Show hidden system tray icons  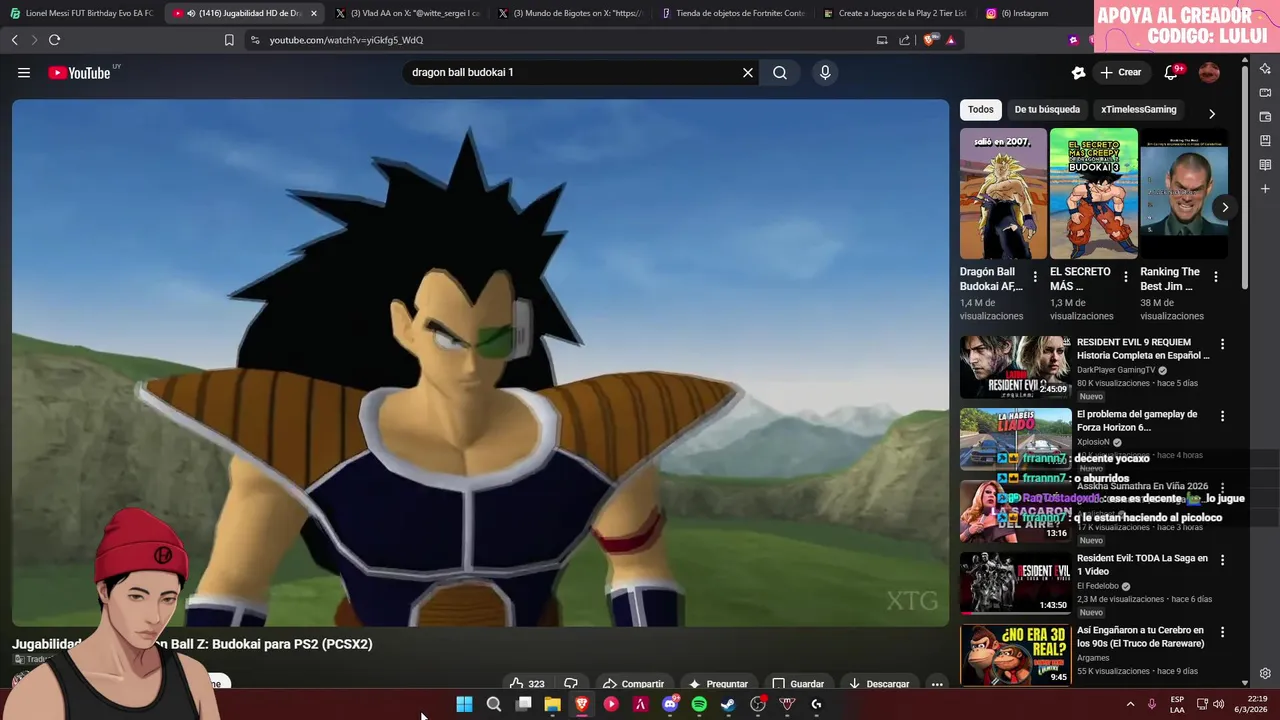click(1130, 704)
